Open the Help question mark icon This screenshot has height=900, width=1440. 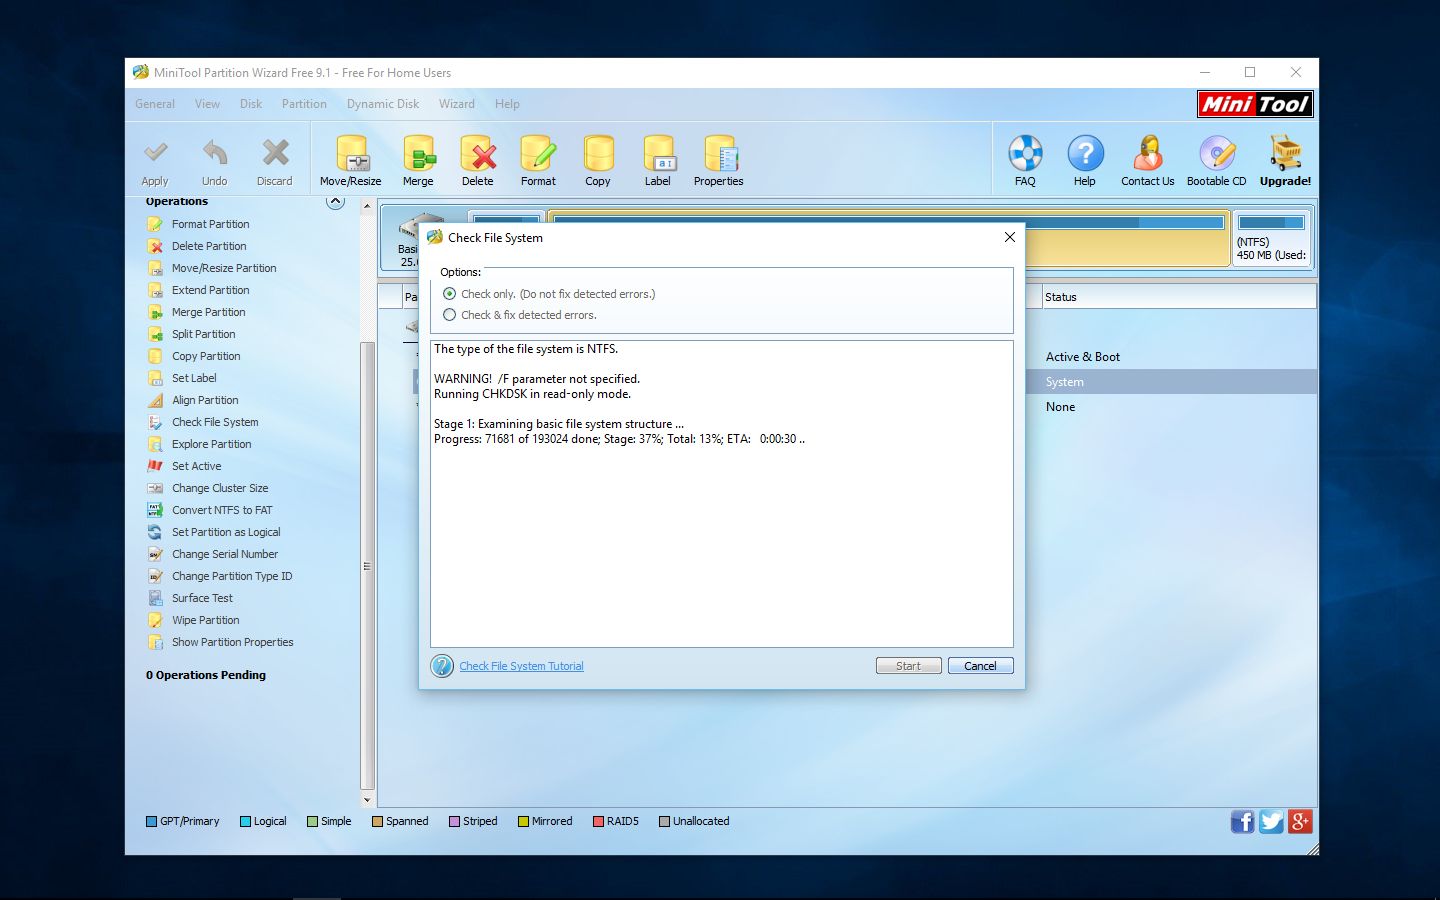coord(1085,154)
